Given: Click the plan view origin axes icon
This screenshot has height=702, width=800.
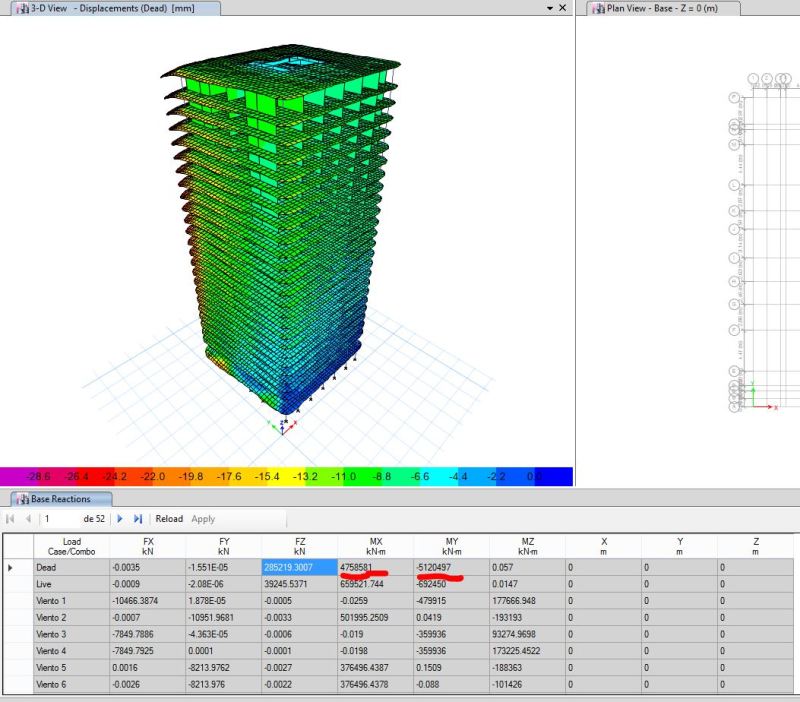Looking at the screenshot, I should pos(762,396).
